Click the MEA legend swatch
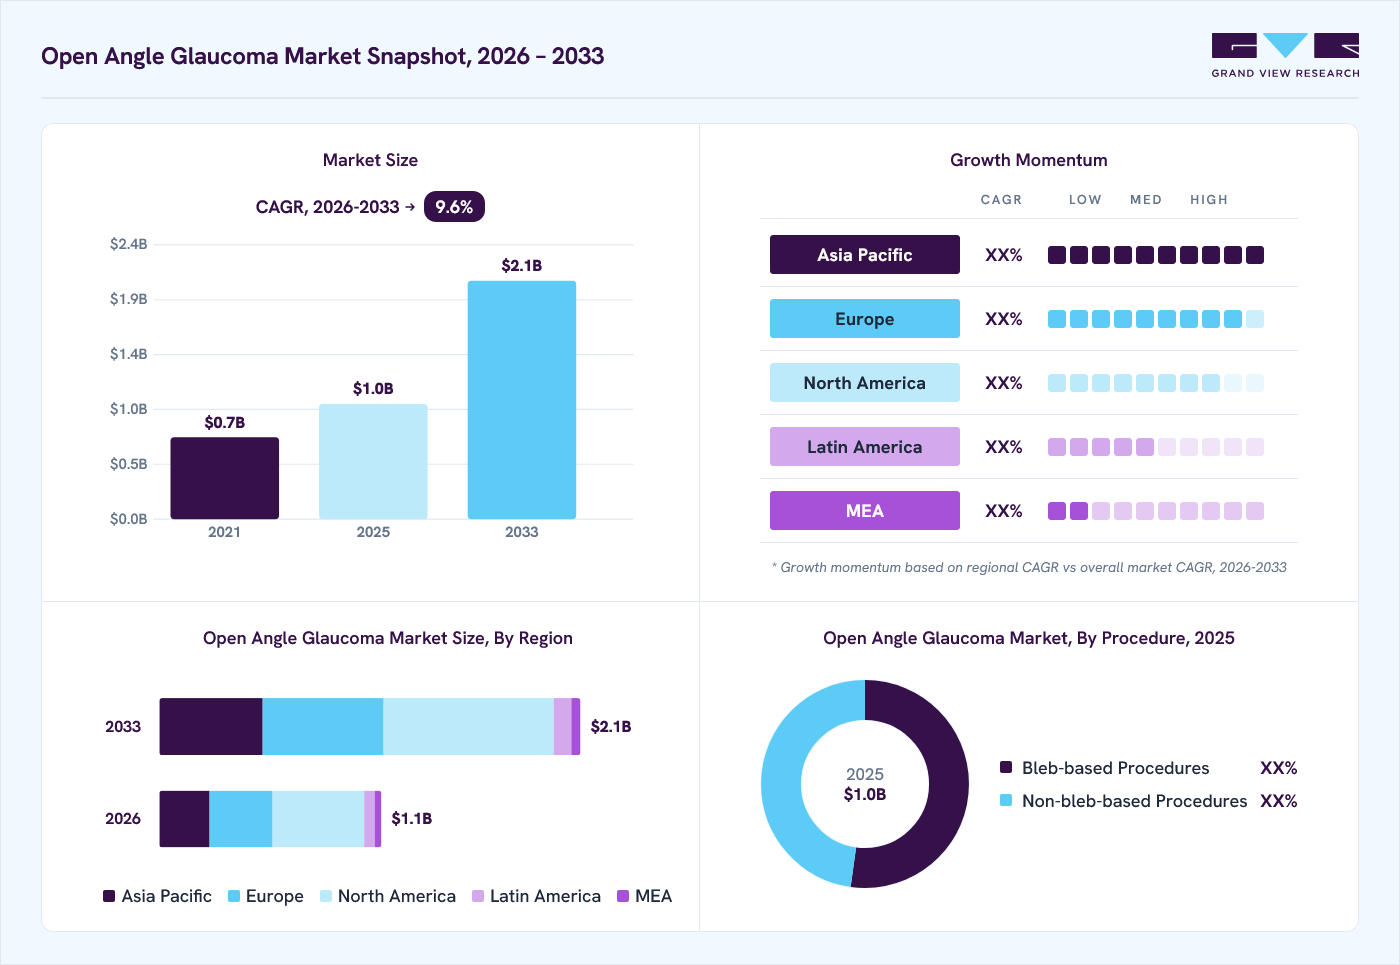This screenshot has width=1400, height=965. (x=623, y=896)
